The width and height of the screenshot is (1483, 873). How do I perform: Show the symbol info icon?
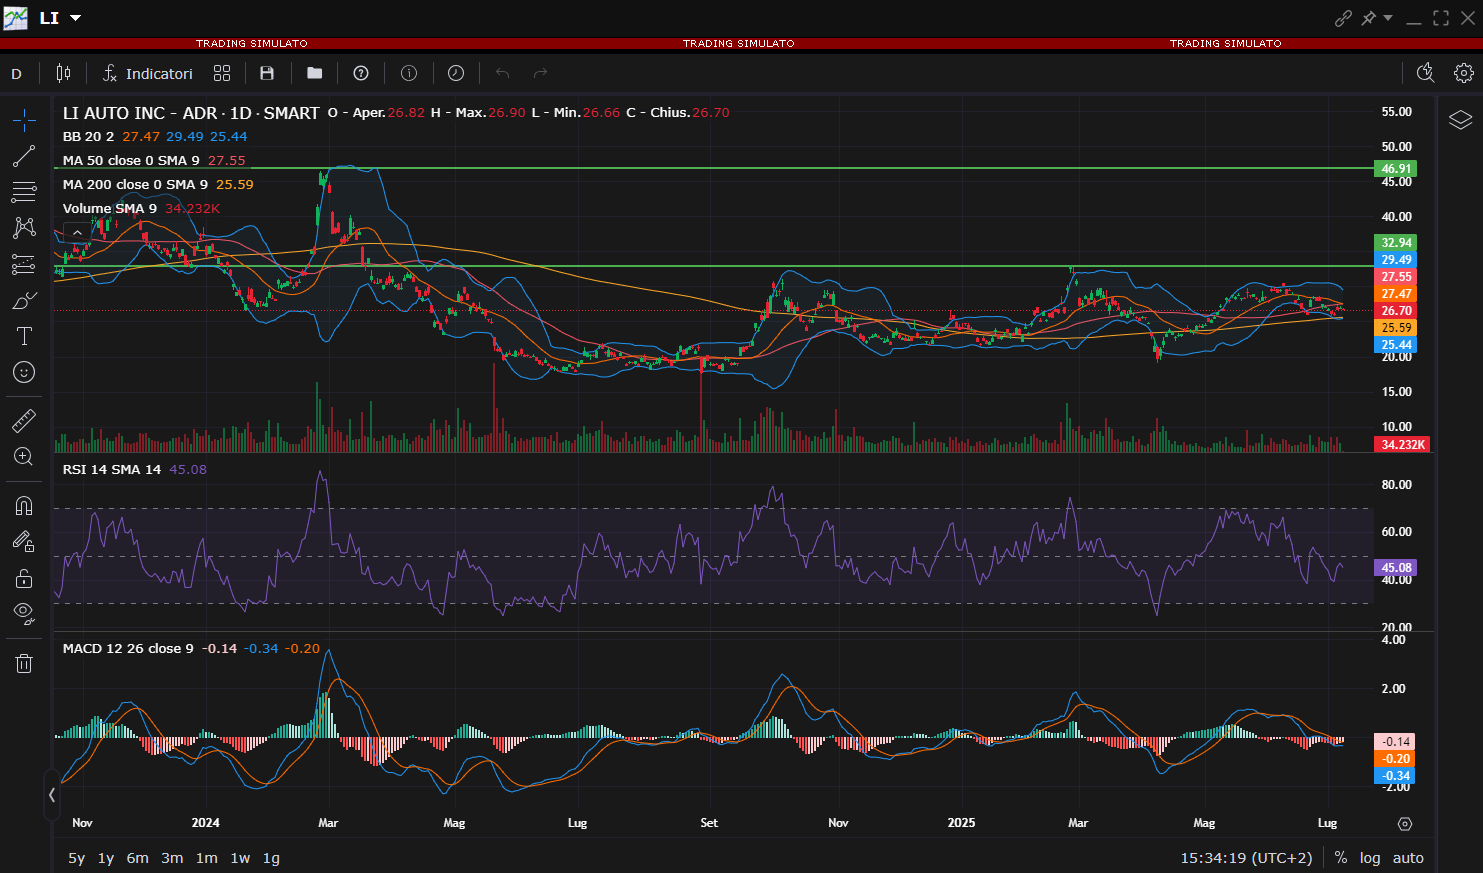click(x=409, y=73)
